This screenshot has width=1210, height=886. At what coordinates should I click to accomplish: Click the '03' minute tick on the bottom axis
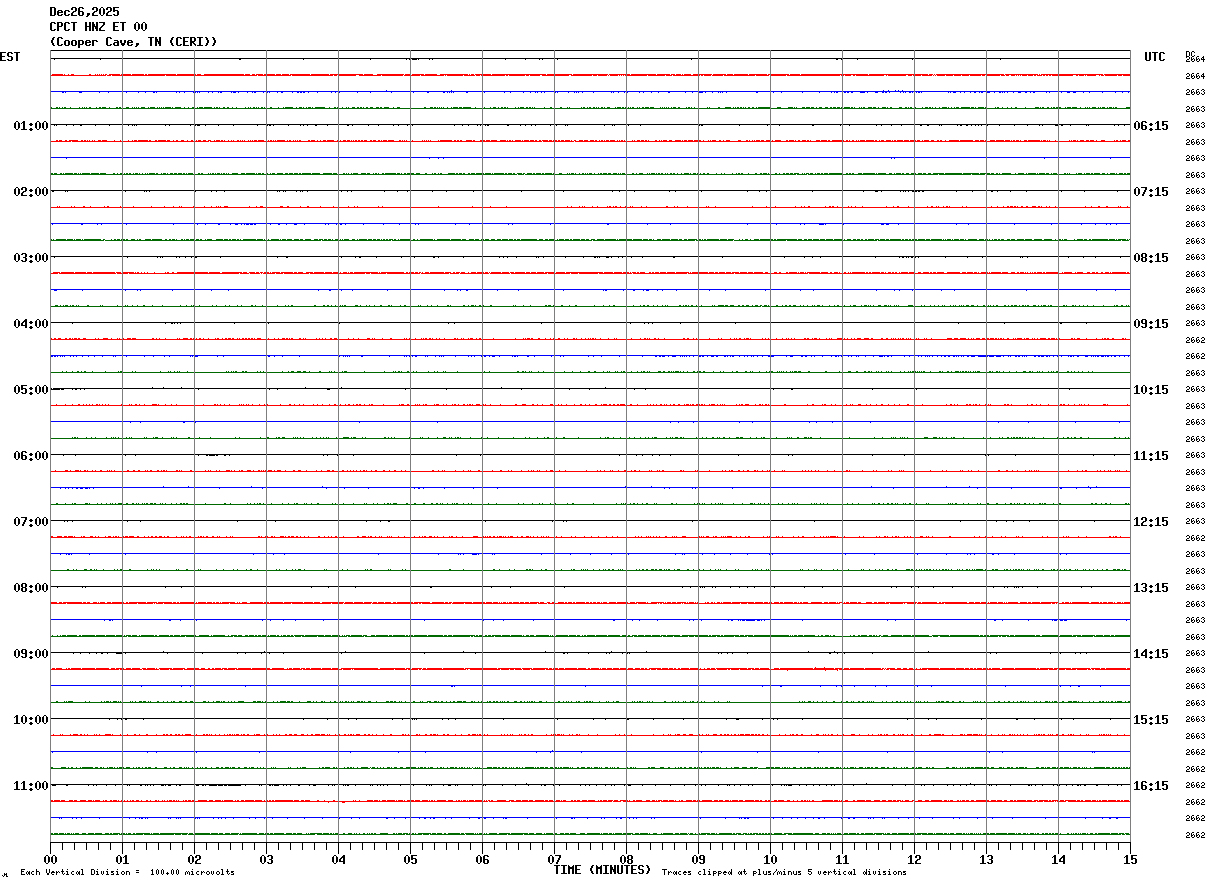click(x=267, y=859)
